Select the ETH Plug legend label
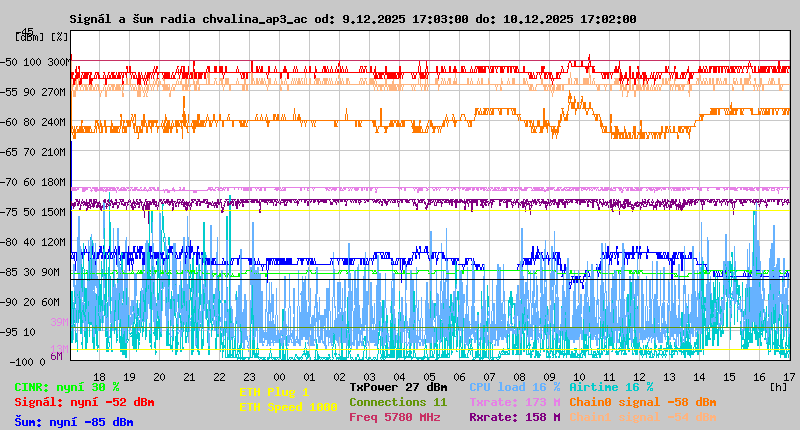This screenshot has width=800, height=430. click(x=274, y=392)
